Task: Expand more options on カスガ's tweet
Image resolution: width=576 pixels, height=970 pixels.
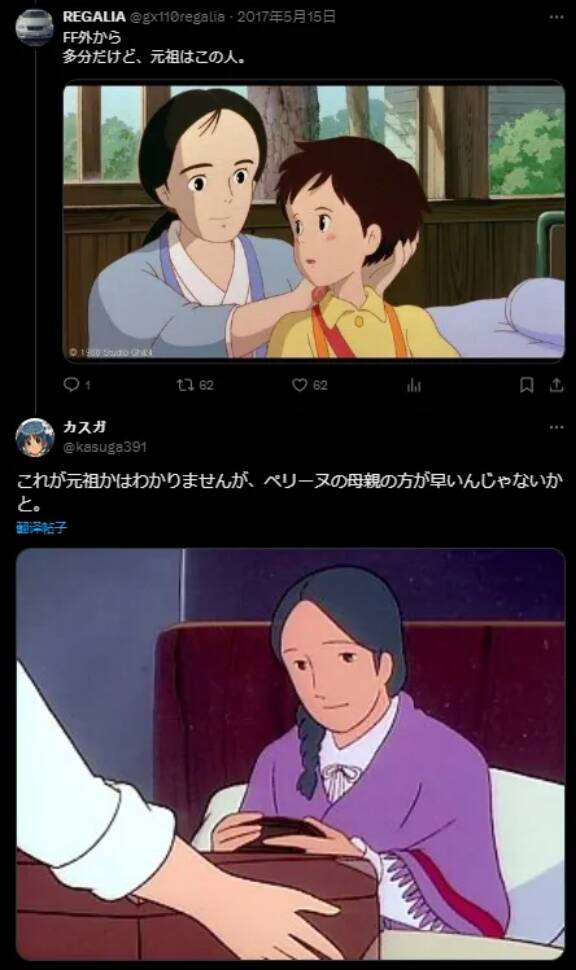Action: point(556,427)
